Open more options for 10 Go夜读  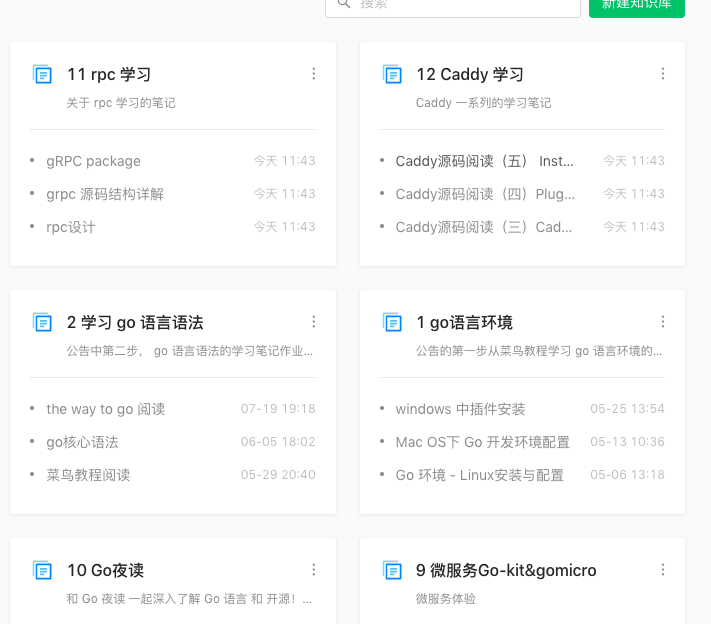(x=313, y=570)
